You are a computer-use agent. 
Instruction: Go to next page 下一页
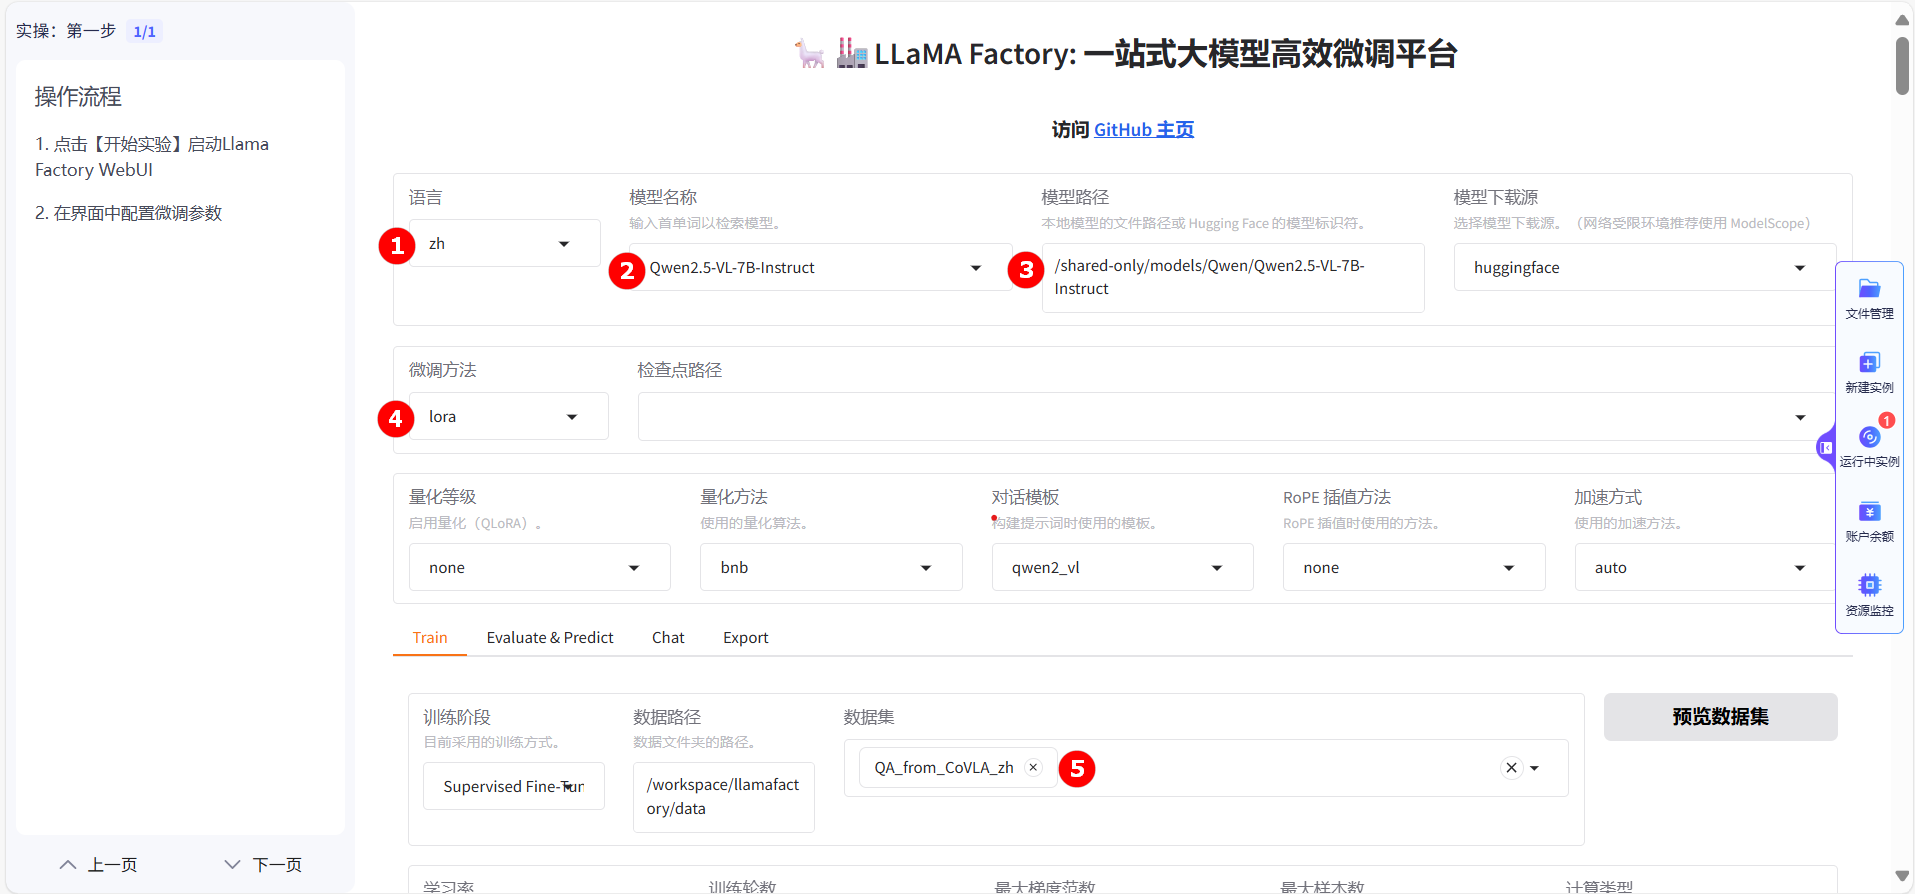pos(263,865)
